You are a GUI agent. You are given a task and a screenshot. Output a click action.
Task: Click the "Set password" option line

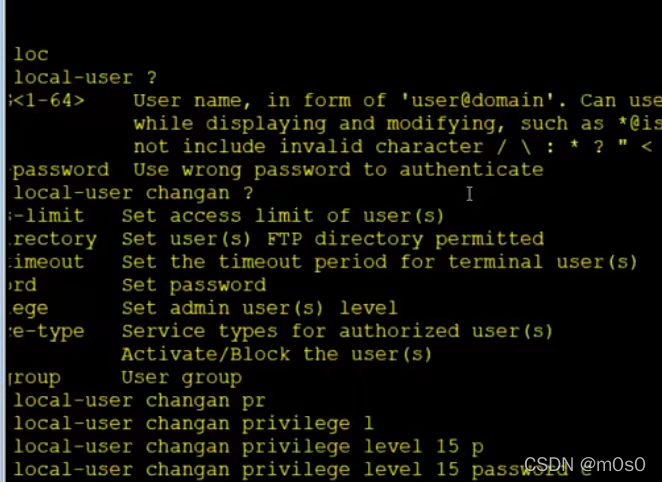coord(193,284)
